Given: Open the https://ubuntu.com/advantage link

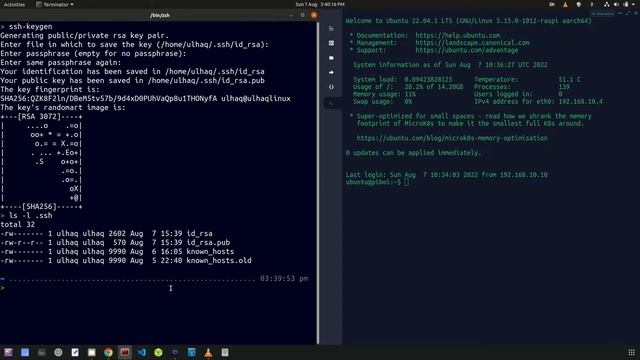Looking at the screenshot, I should point(467,50).
